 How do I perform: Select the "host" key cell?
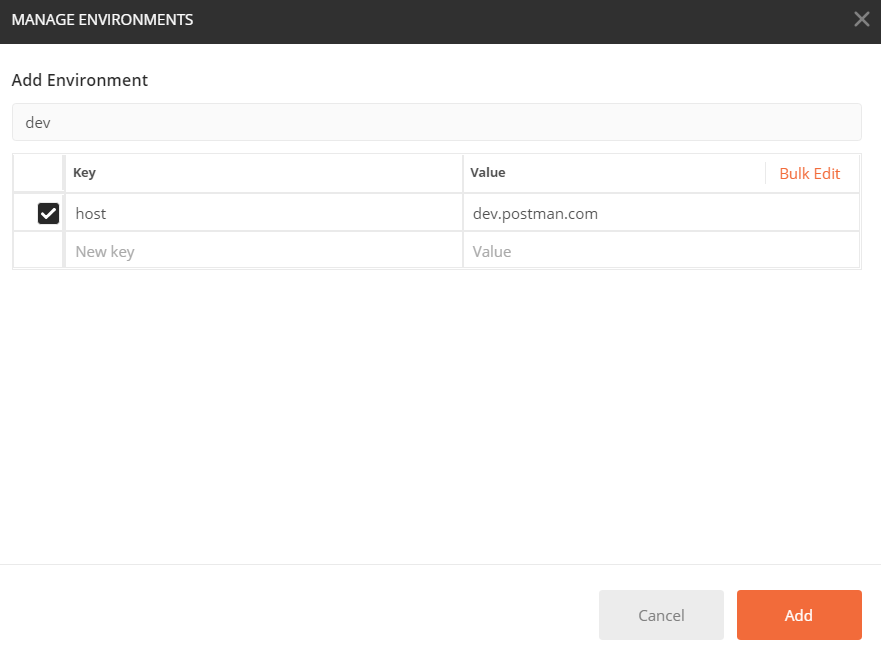[263, 213]
